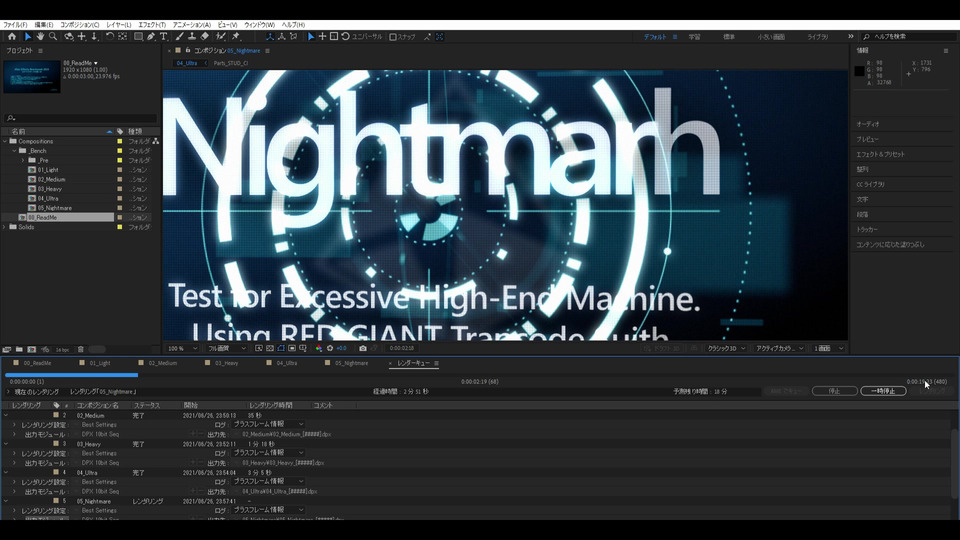Expand the Solids folder in Project

pos(5,227)
